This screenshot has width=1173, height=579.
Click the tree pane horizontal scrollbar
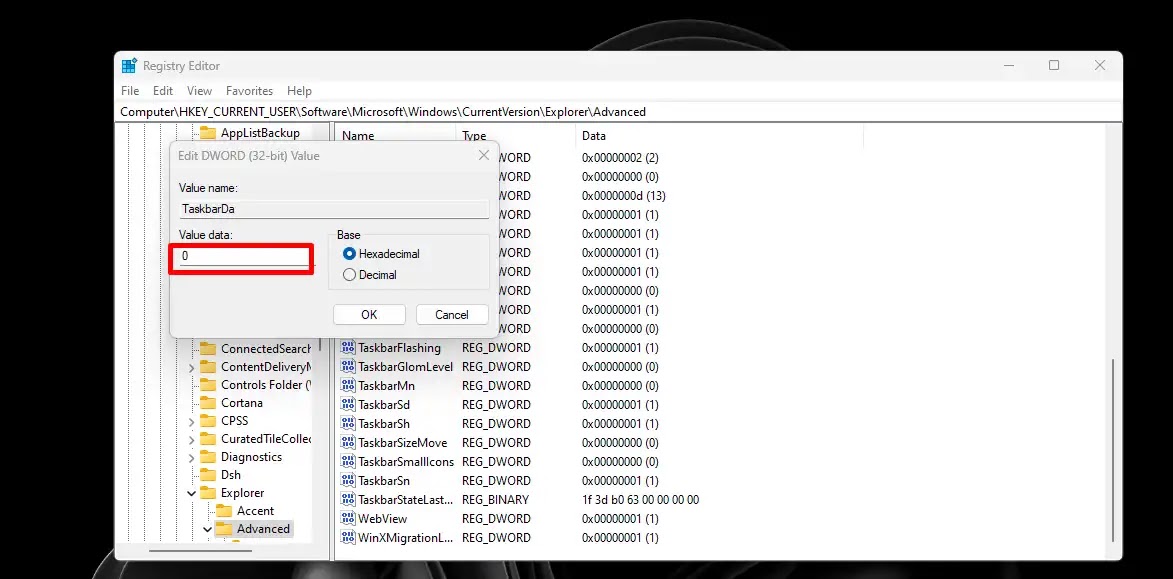click(201, 551)
